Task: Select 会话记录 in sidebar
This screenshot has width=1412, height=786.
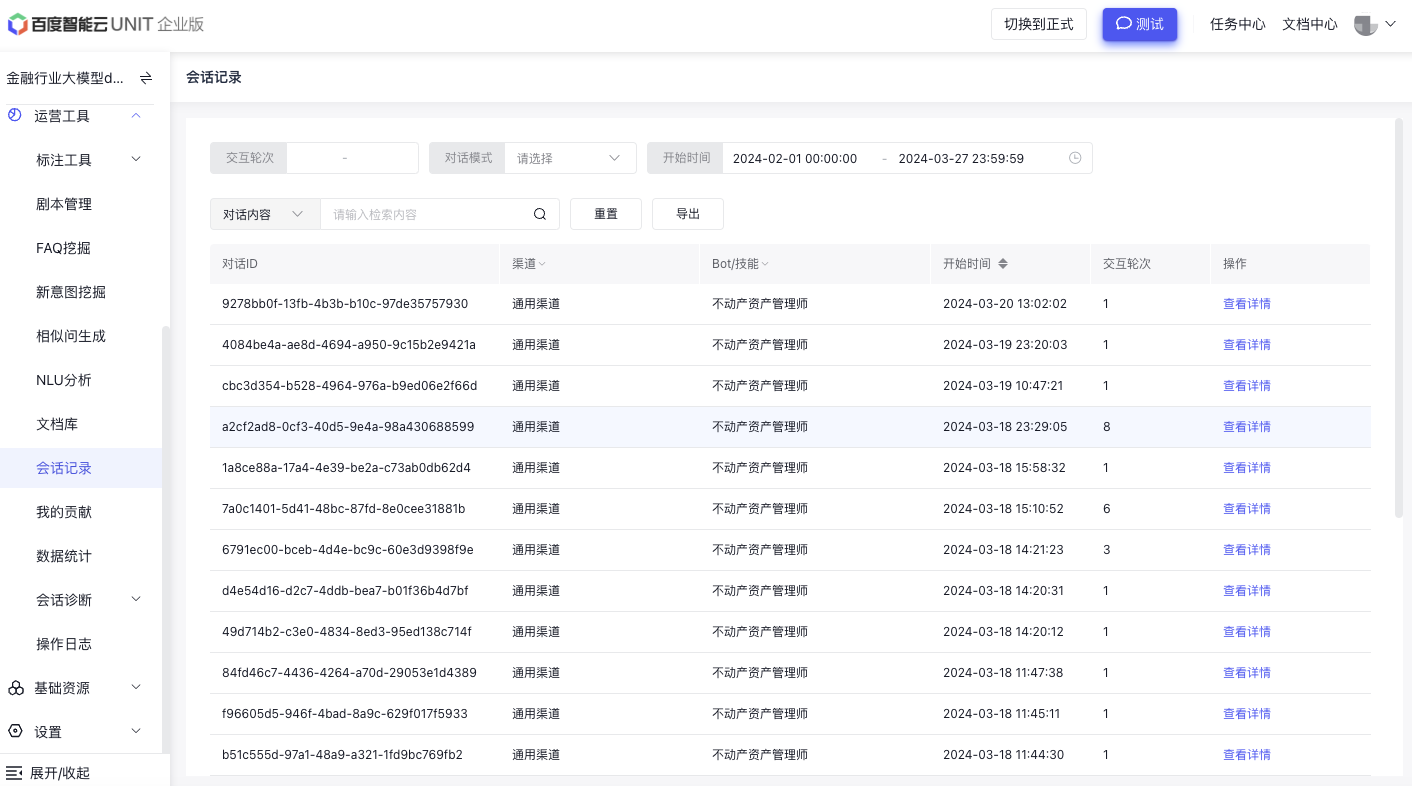Action: pos(64,468)
